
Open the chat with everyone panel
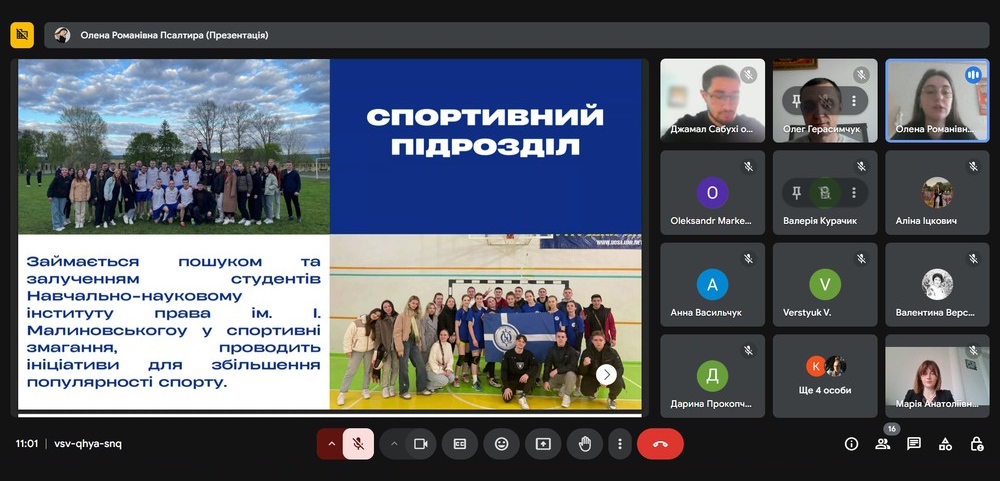click(x=913, y=444)
